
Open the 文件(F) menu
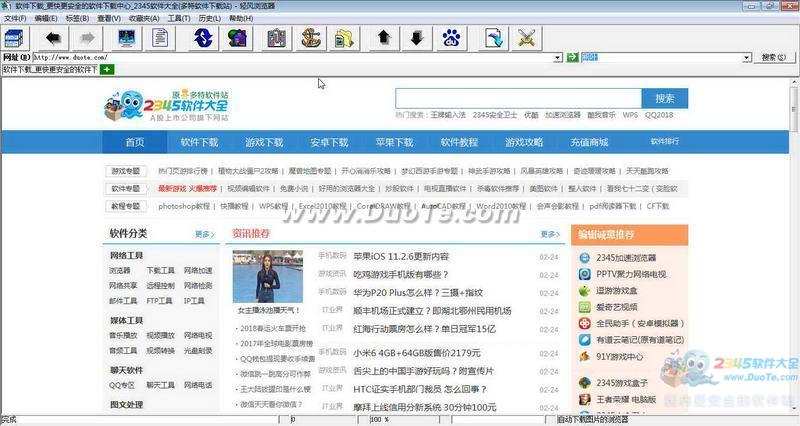pyautogui.click(x=15, y=18)
